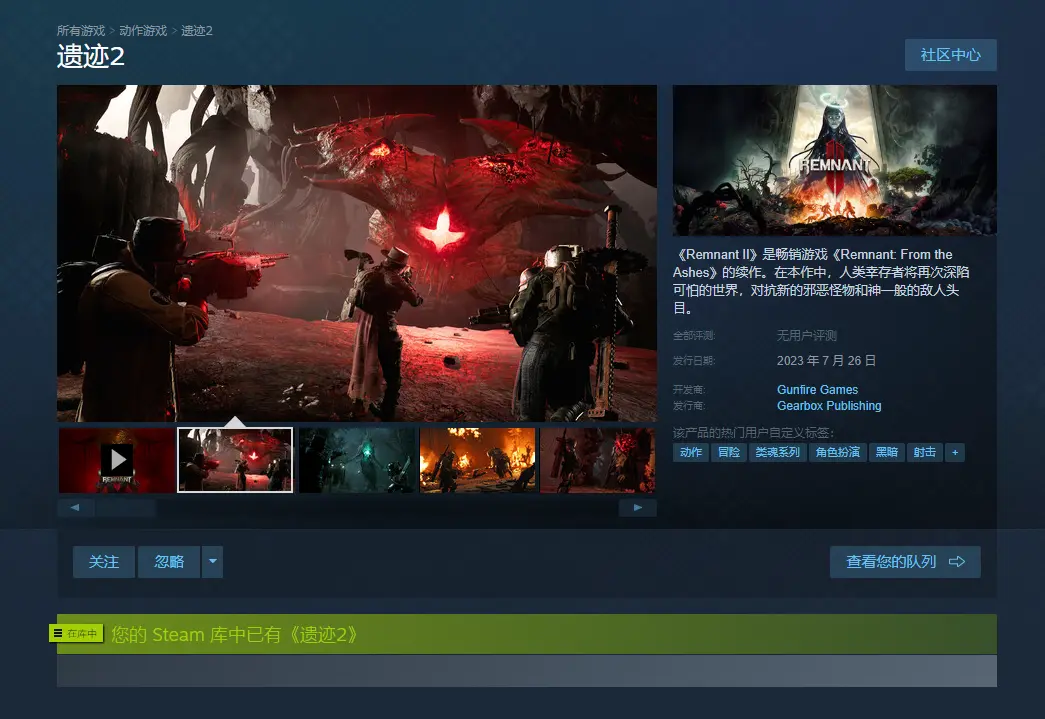Click the right arrow of thumbnail strip
The width and height of the screenshot is (1045, 719).
638,508
